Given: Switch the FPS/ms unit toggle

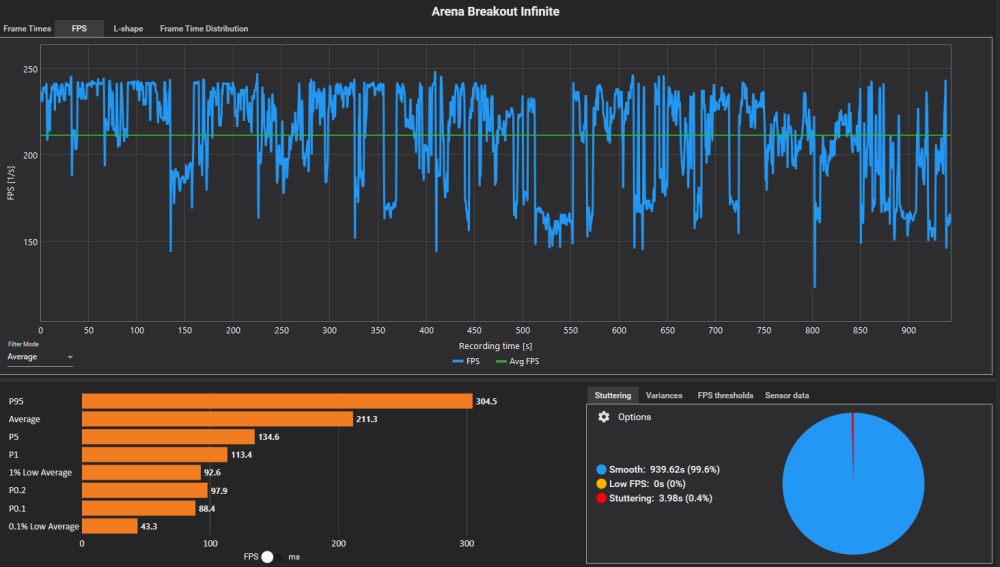Looking at the screenshot, I should pyautogui.click(x=267, y=556).
